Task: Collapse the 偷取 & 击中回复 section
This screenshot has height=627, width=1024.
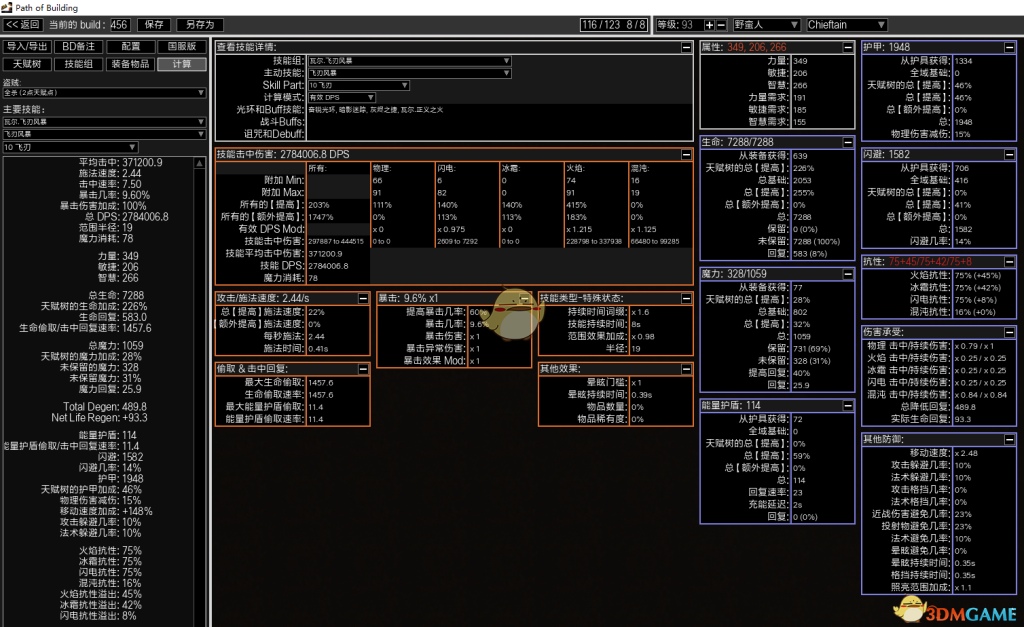Action: click(x=363, y=369)
